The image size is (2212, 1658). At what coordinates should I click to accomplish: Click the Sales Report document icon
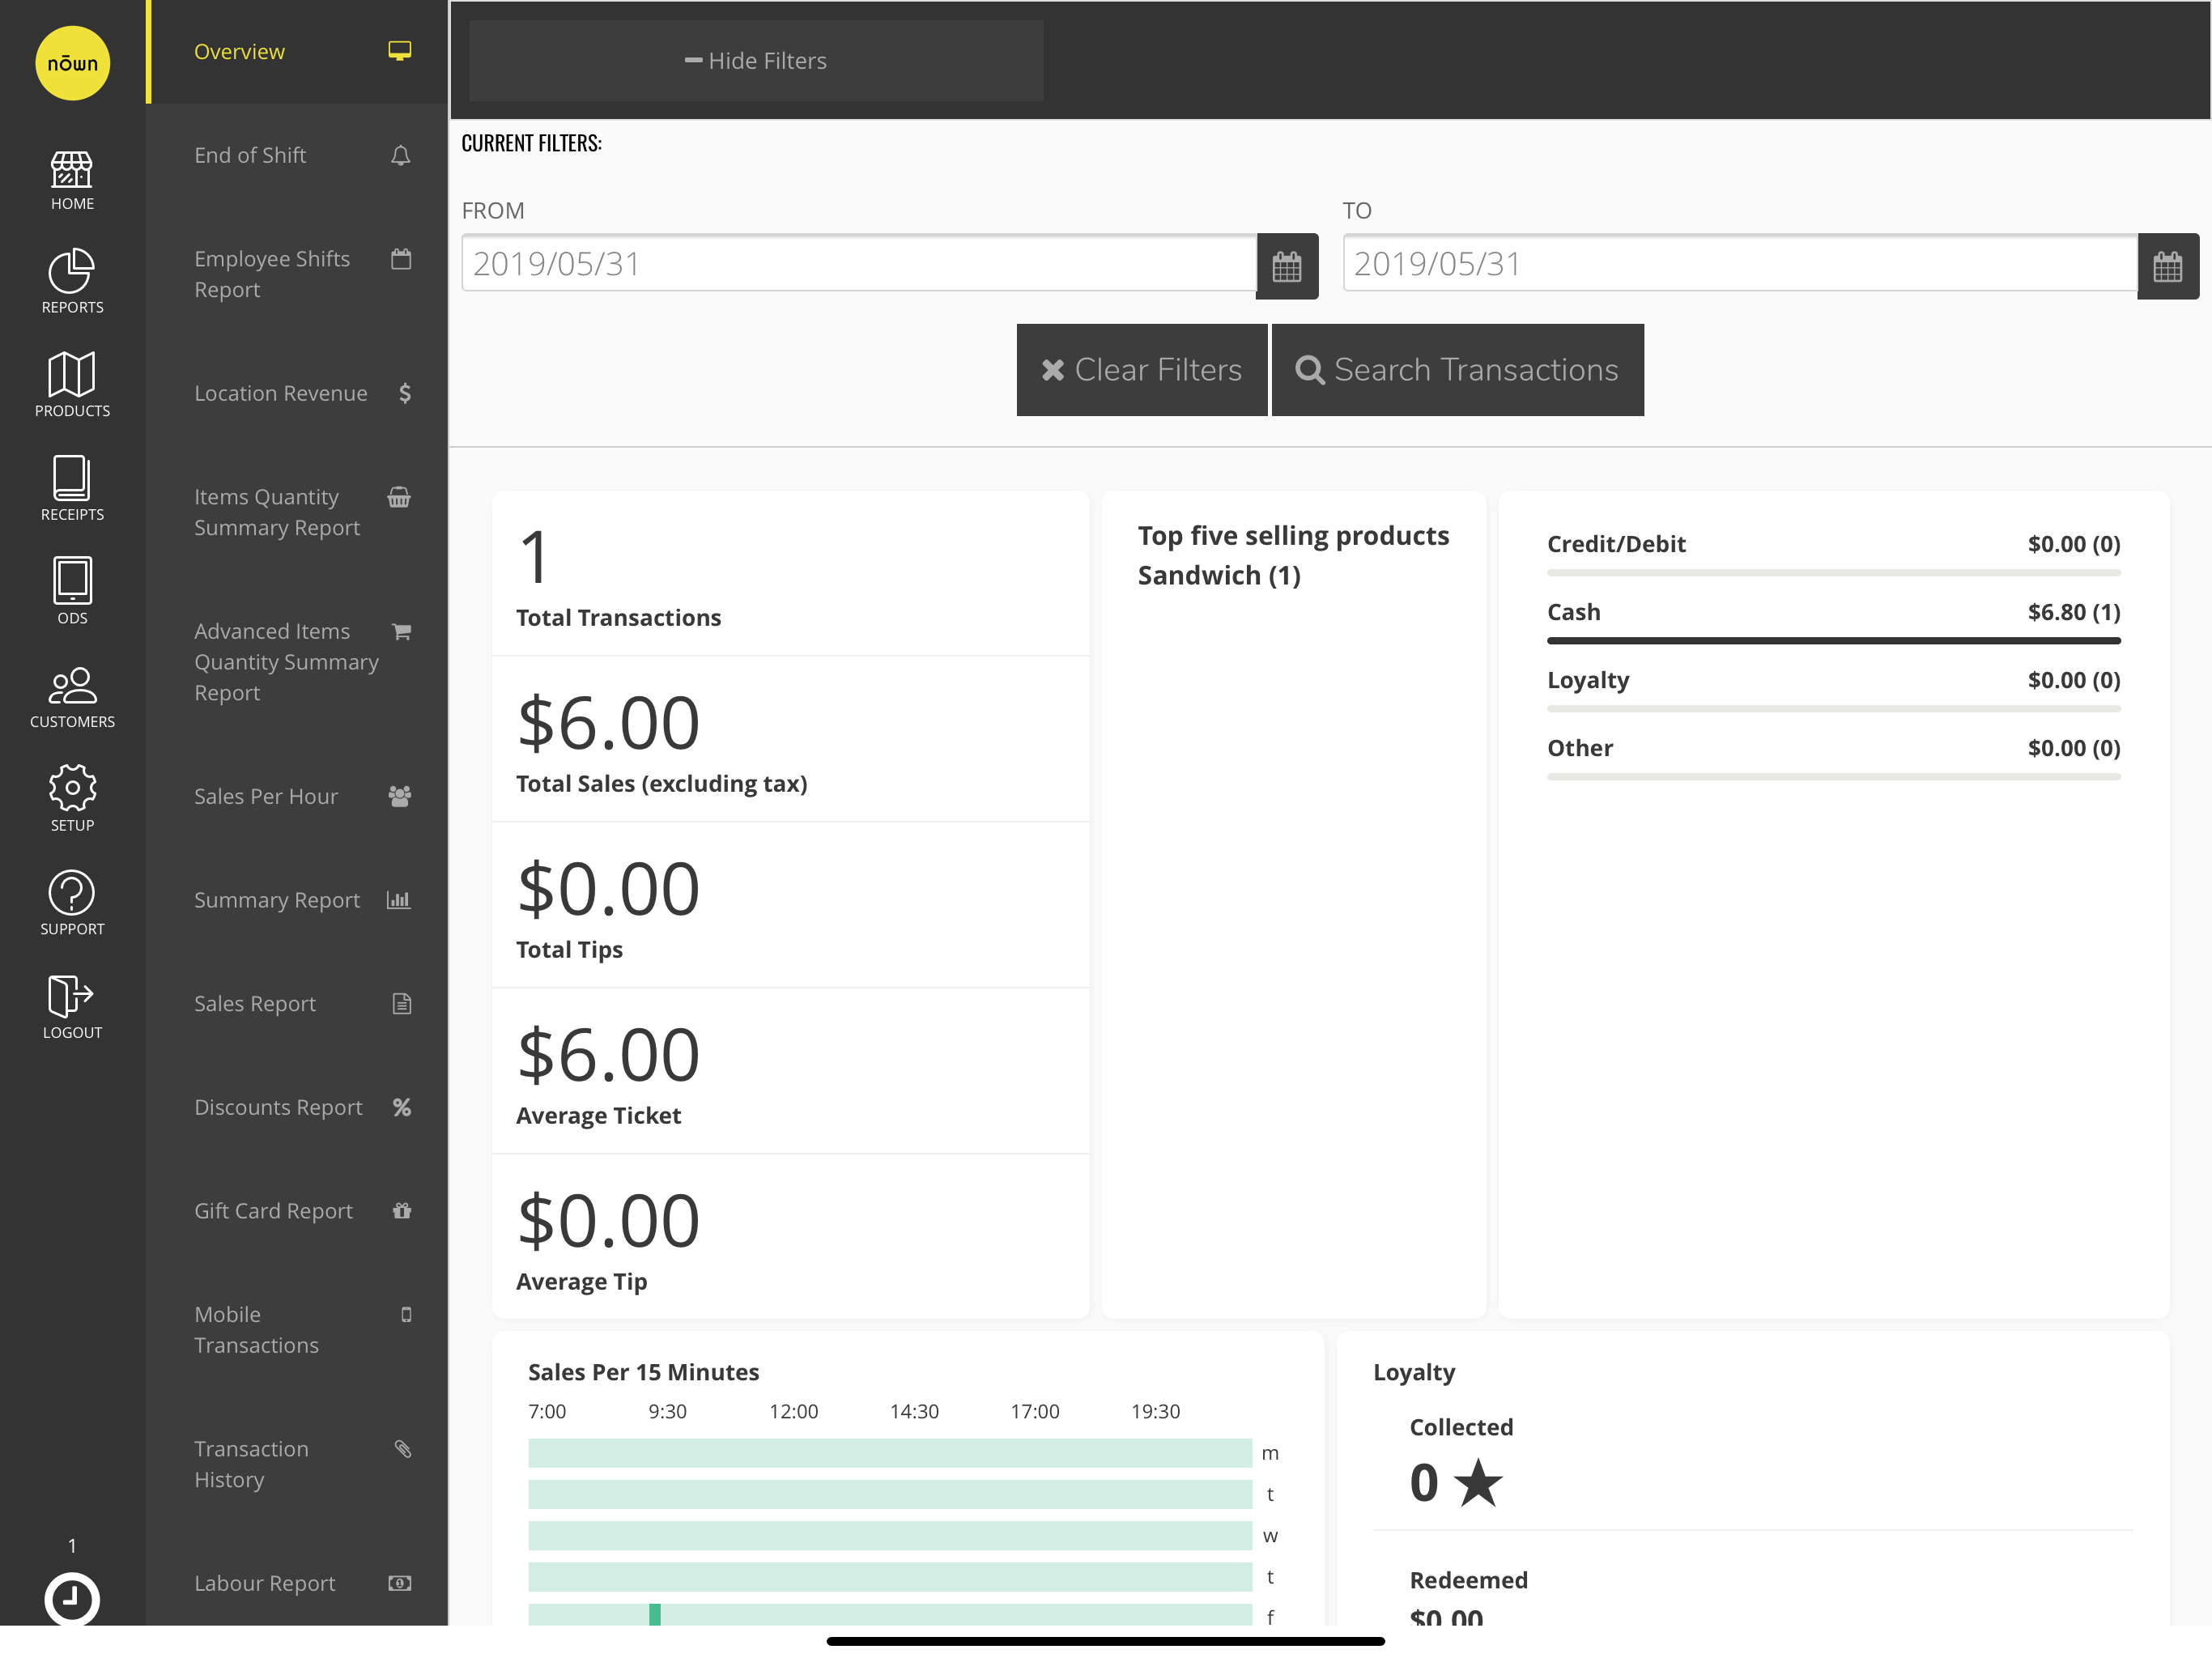click(402, 1003)
